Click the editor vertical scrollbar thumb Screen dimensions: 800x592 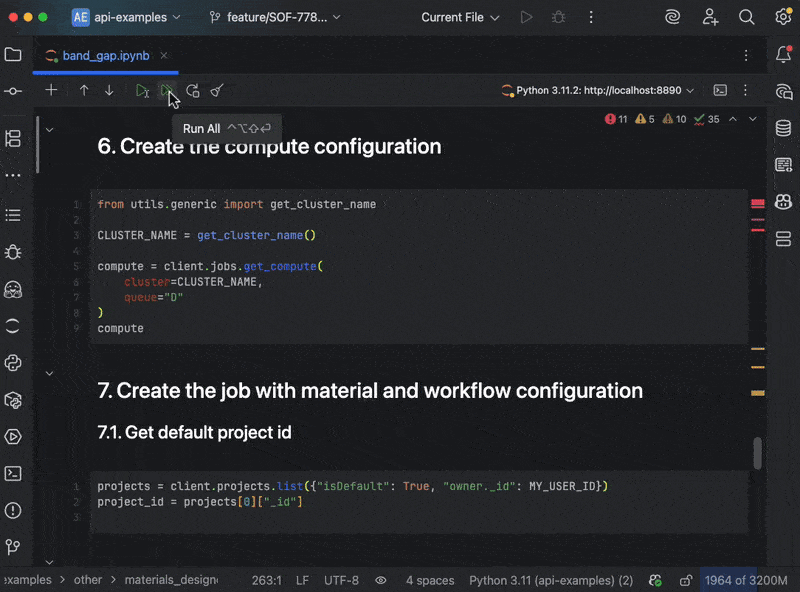click(758, 453)
